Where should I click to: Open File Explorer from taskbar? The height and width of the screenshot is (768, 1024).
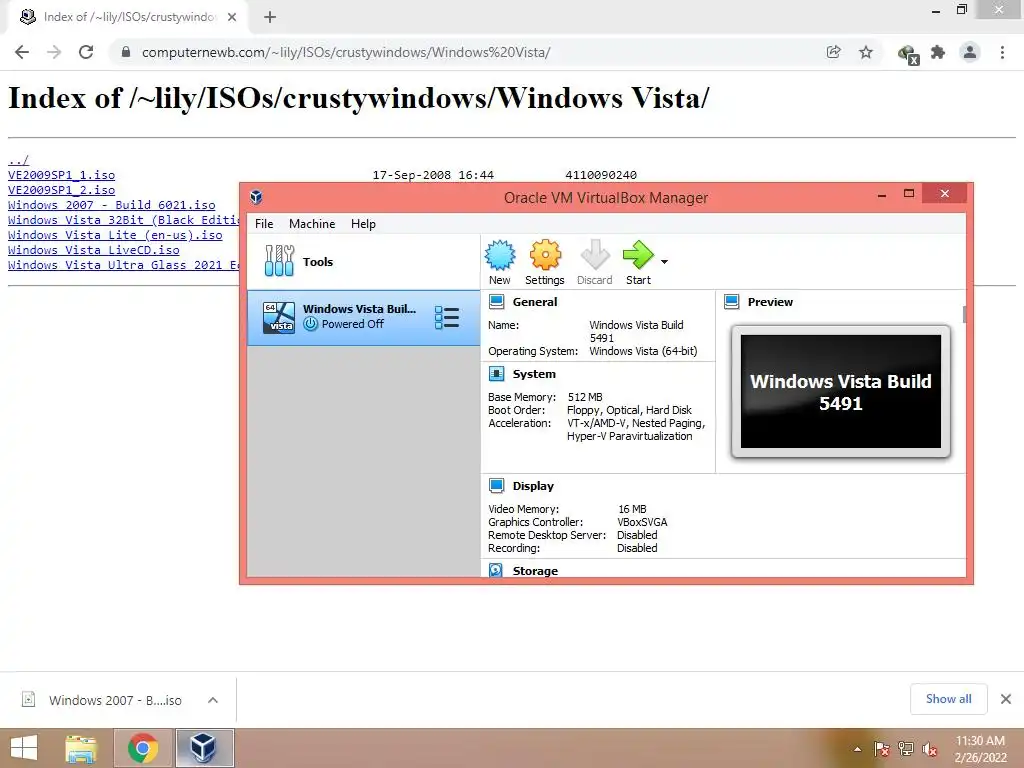(x=81, y=748)
